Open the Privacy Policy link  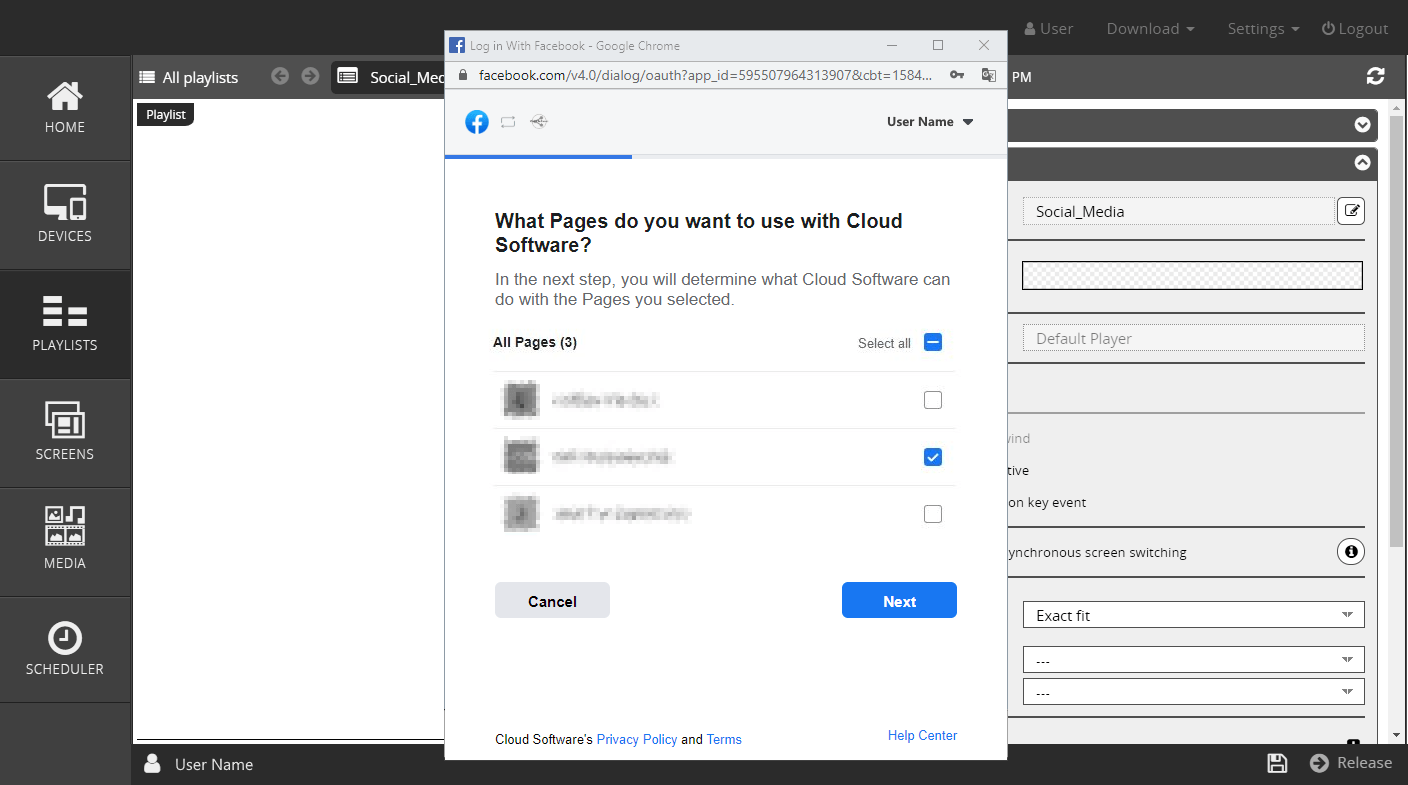click(x=637, y=740)
